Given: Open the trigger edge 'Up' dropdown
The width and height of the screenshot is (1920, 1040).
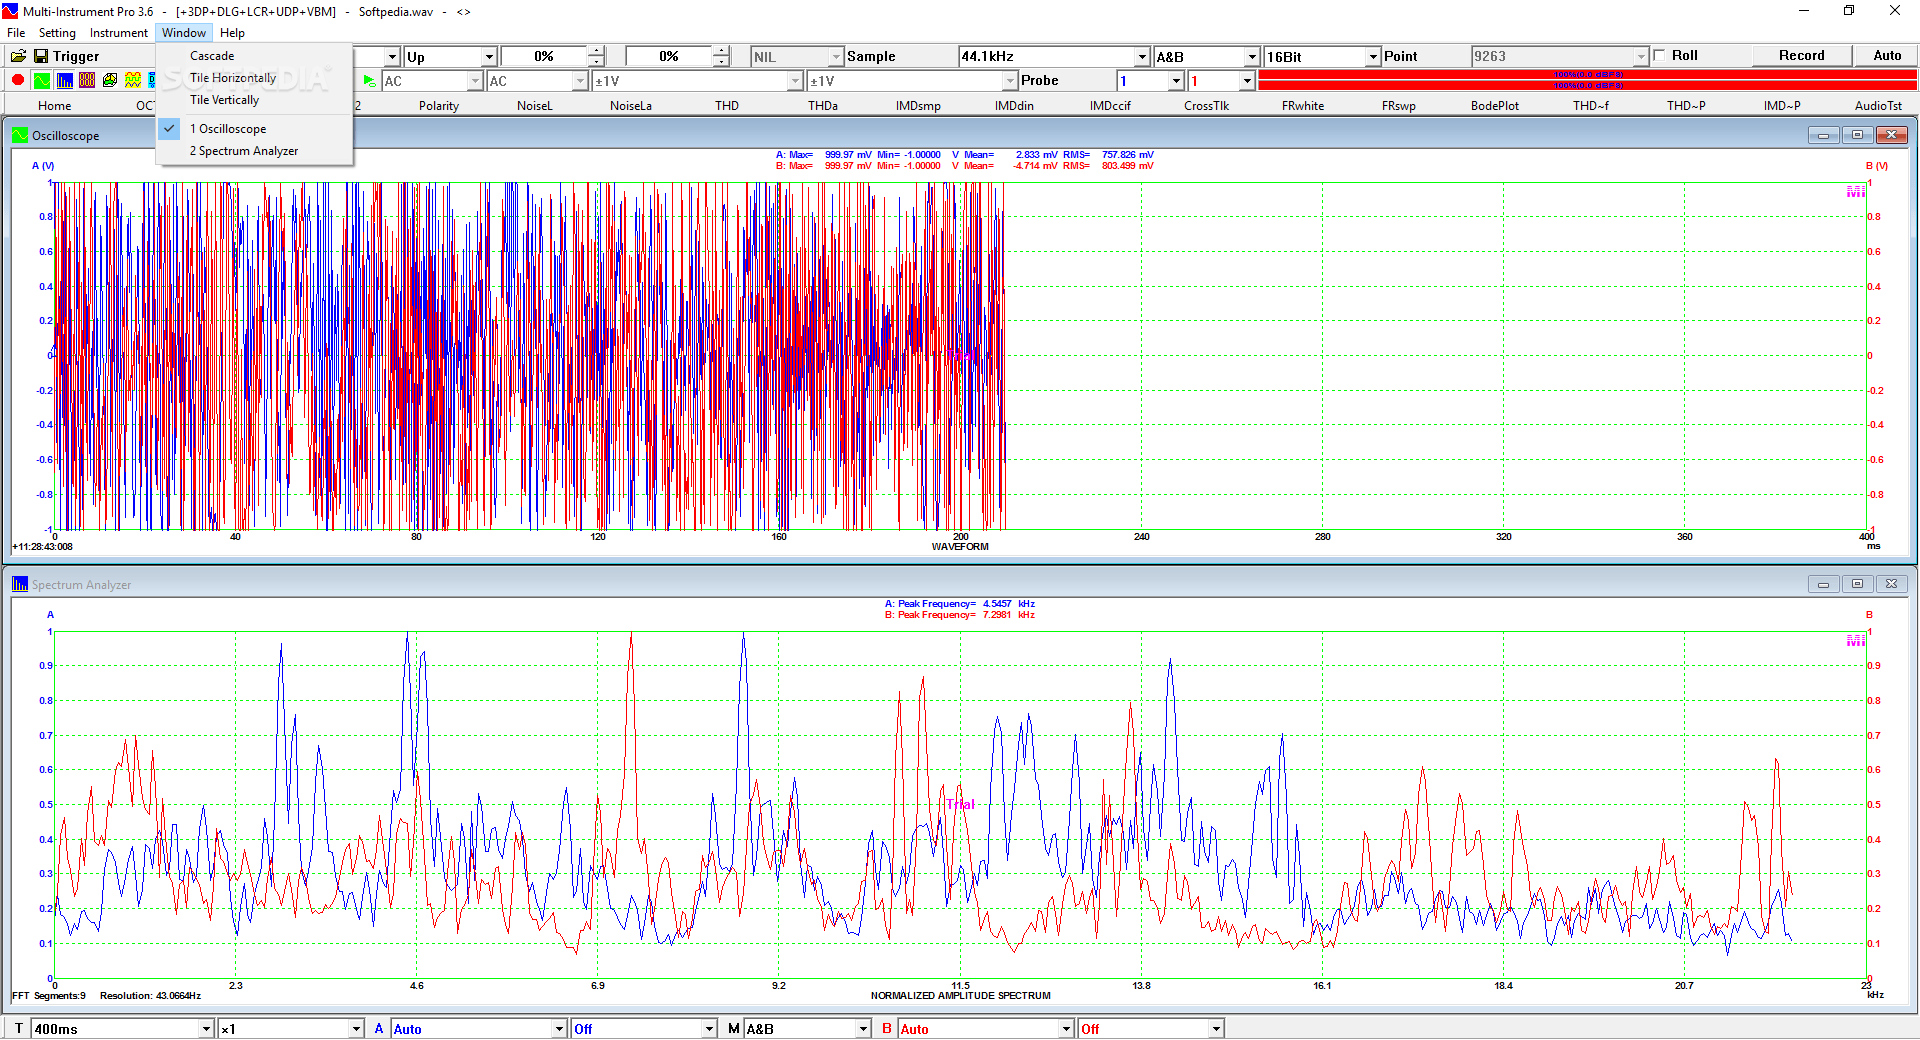Looking at the screenshot, I should (487, 56).
